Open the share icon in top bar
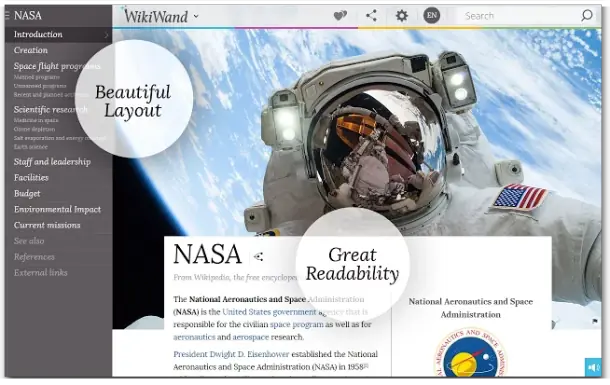 click(371, 16)
